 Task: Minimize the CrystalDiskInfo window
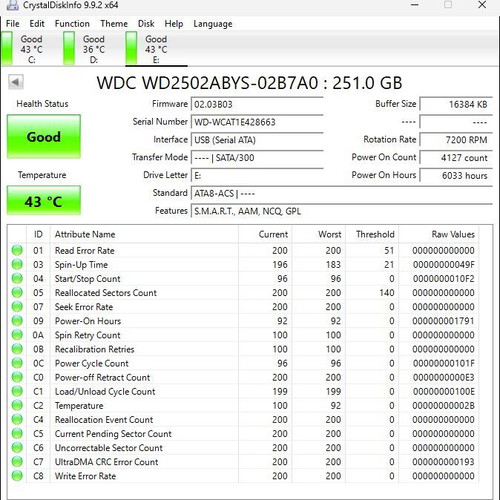click(x=415, y=5)
